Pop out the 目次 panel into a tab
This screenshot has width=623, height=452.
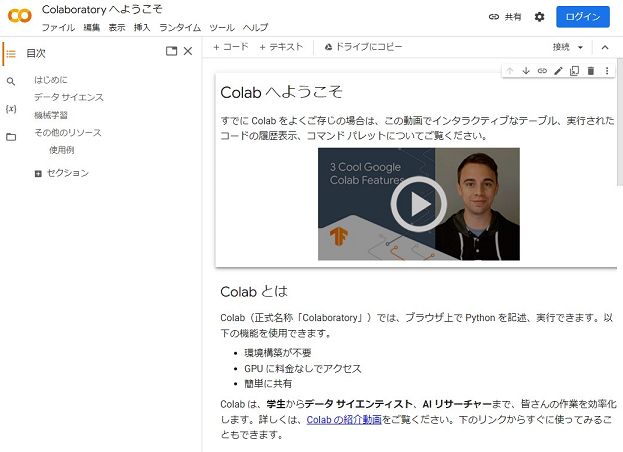click(x=171, y=51)
